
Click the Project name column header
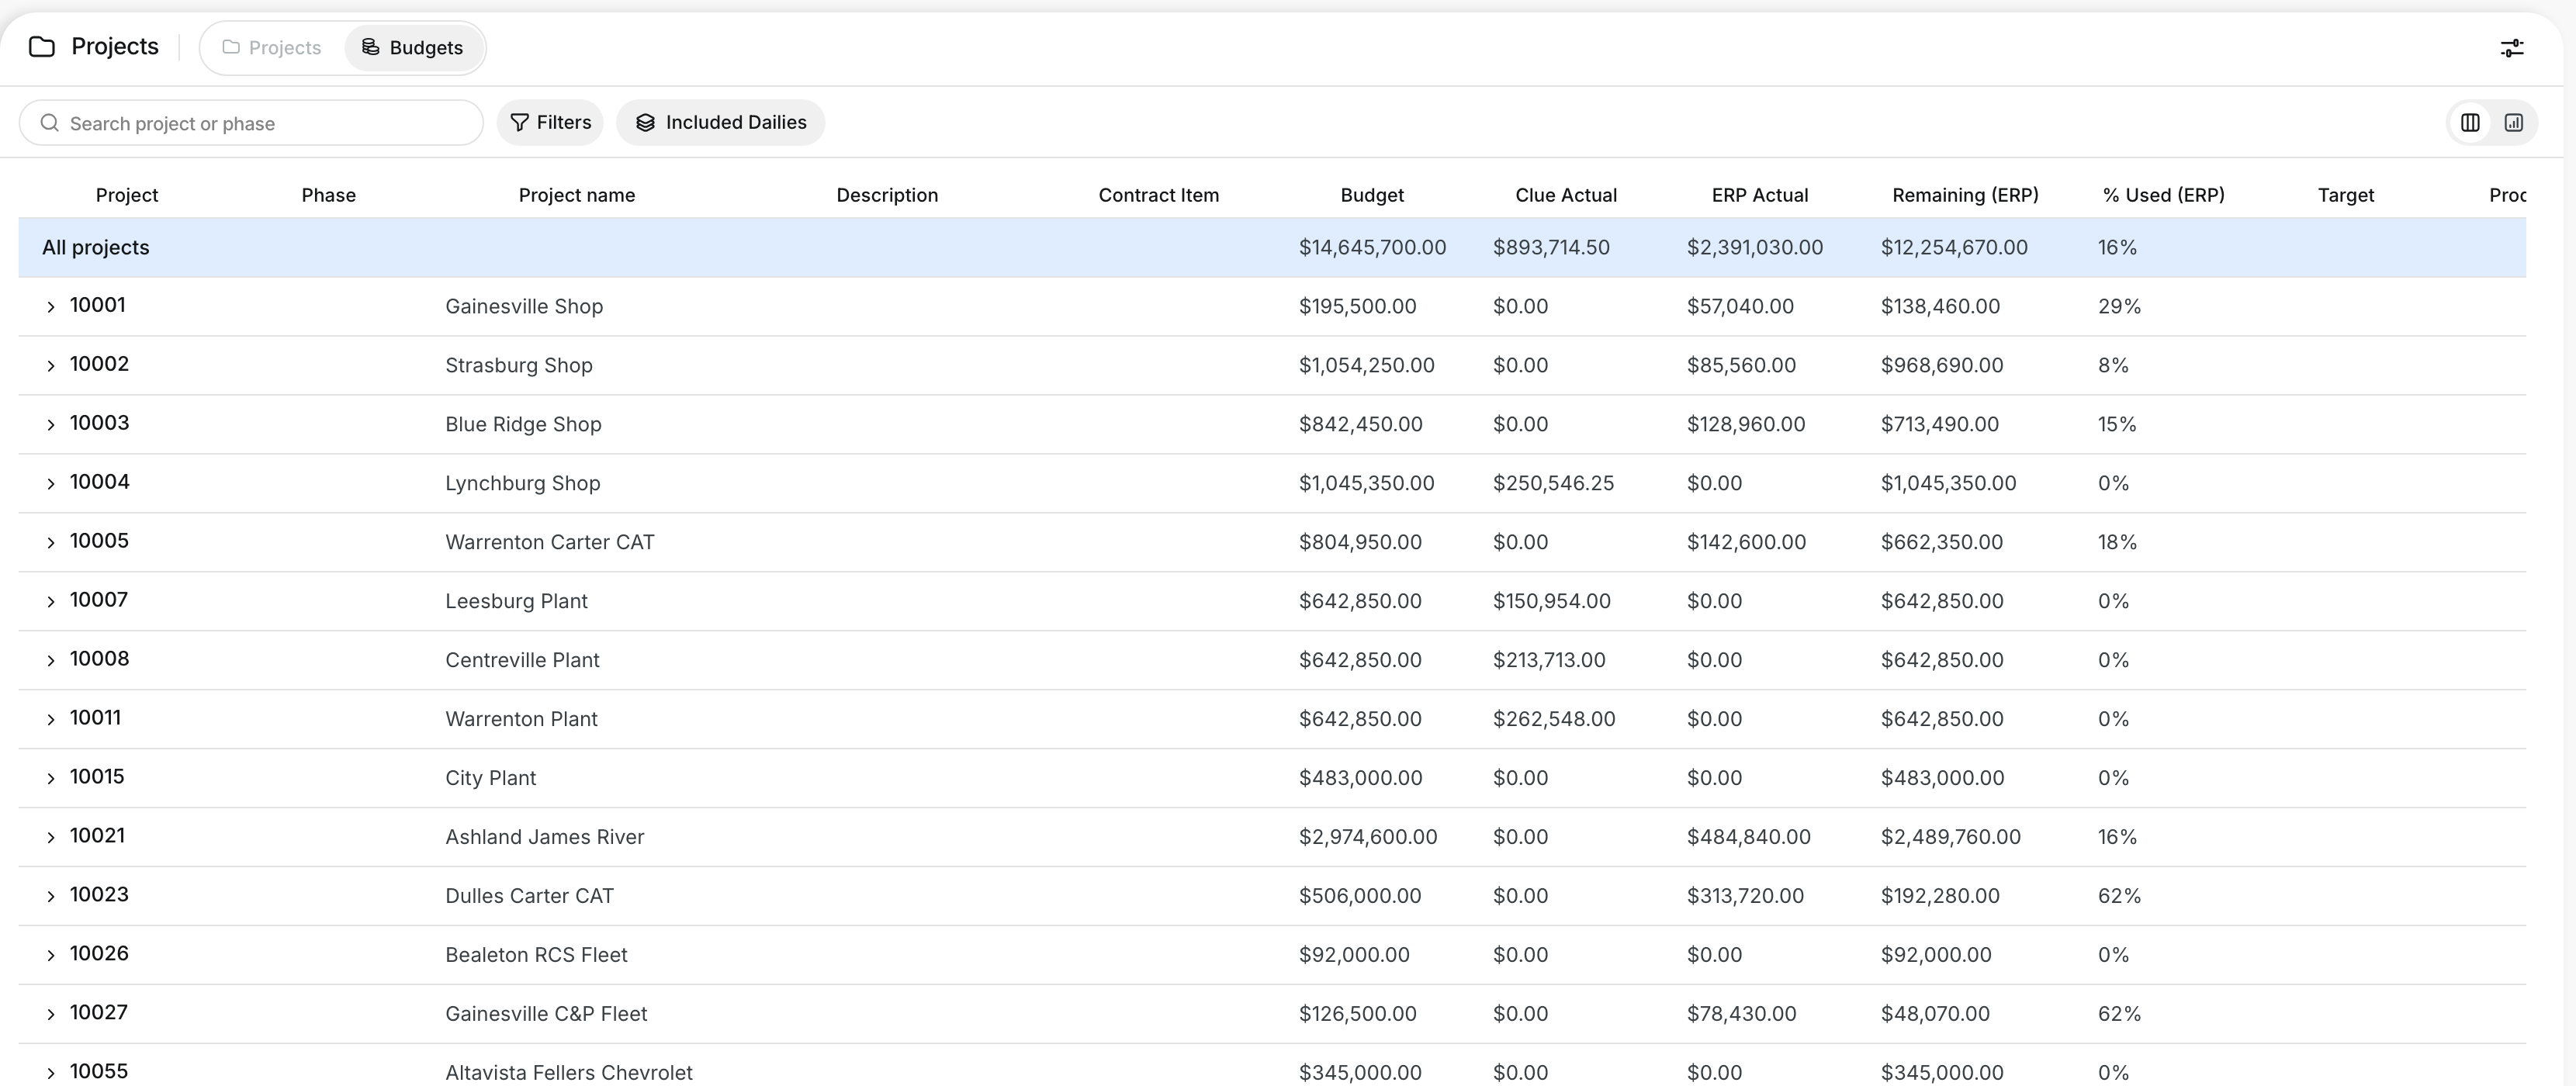577,195
